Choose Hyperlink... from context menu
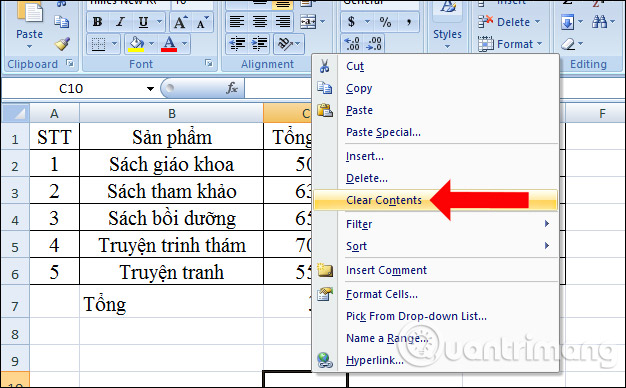 tap(435, 360)
